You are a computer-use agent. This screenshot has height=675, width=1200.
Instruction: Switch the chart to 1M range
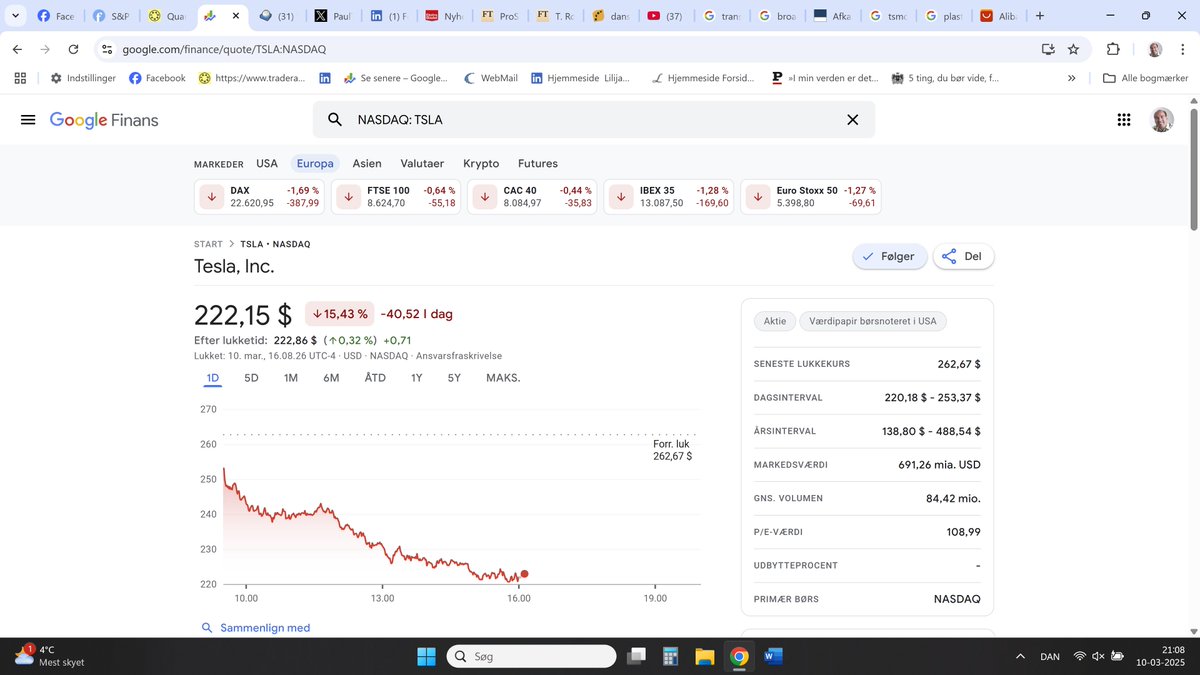point(291,378)
